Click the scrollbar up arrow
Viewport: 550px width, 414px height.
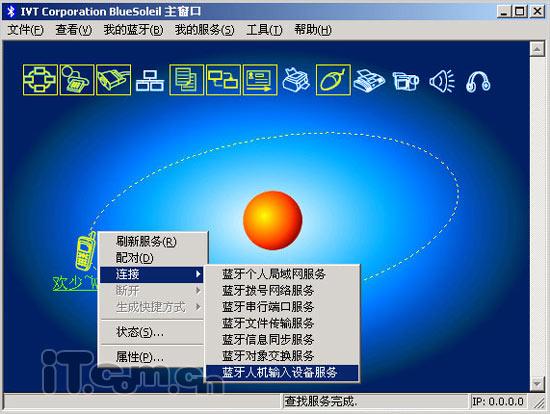coord(537,49)
